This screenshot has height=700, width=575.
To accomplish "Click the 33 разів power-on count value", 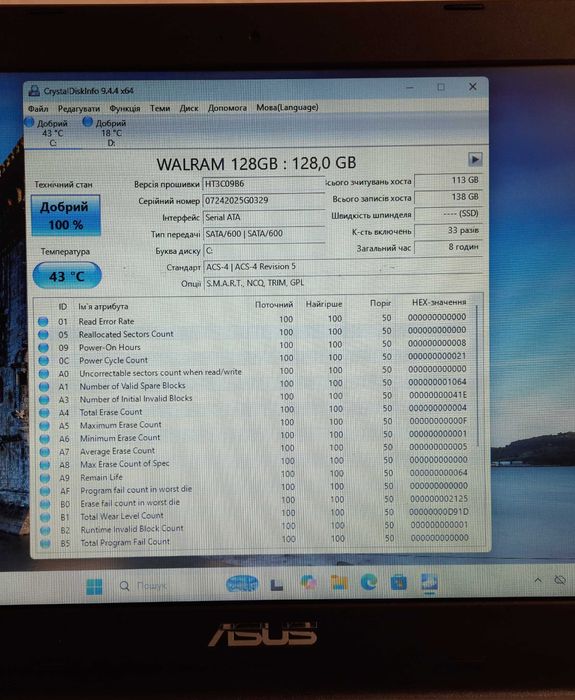I will point(448,231).
